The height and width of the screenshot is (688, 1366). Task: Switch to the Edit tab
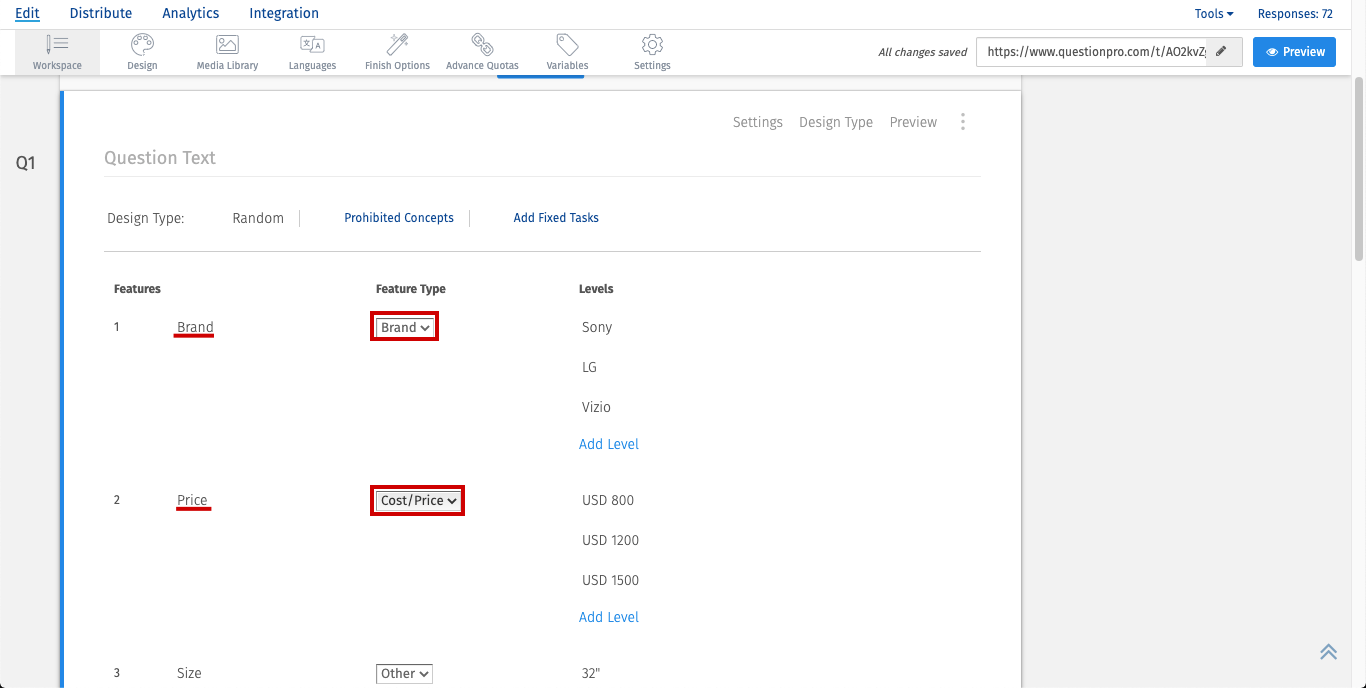(x=27, y=13)
